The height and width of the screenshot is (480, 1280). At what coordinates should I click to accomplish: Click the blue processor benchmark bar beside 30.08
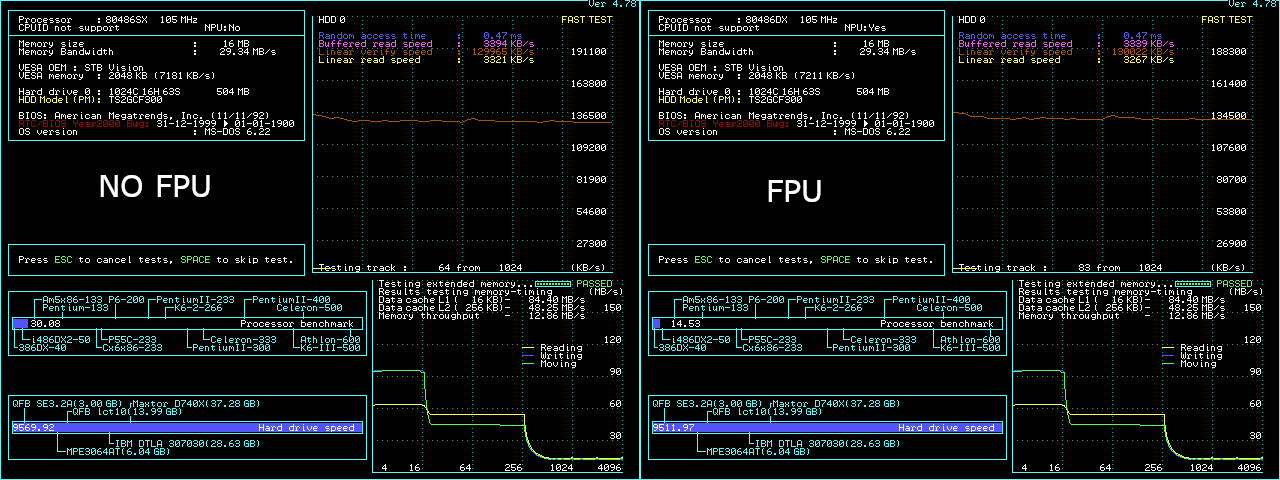pyautogui.click(x=20, y=324)
